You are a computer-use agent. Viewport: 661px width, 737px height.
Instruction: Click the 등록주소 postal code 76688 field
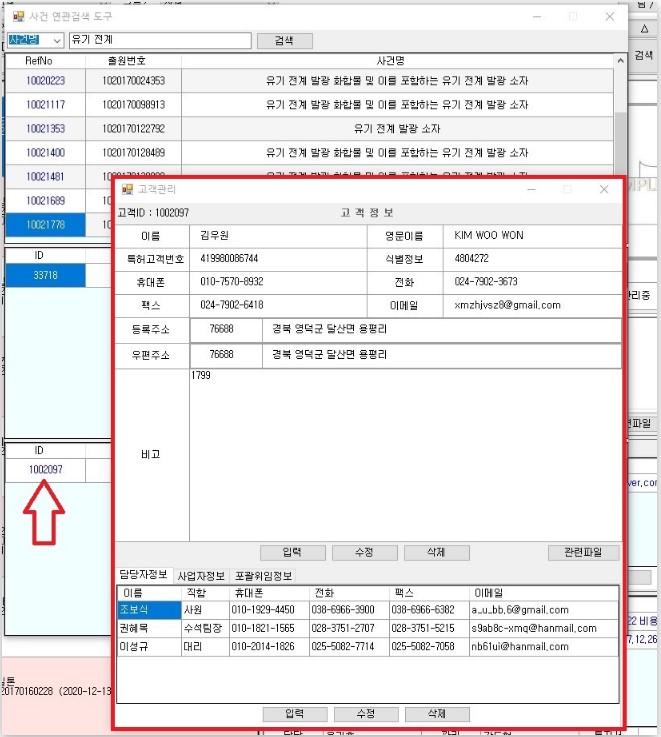pos(226,329)
